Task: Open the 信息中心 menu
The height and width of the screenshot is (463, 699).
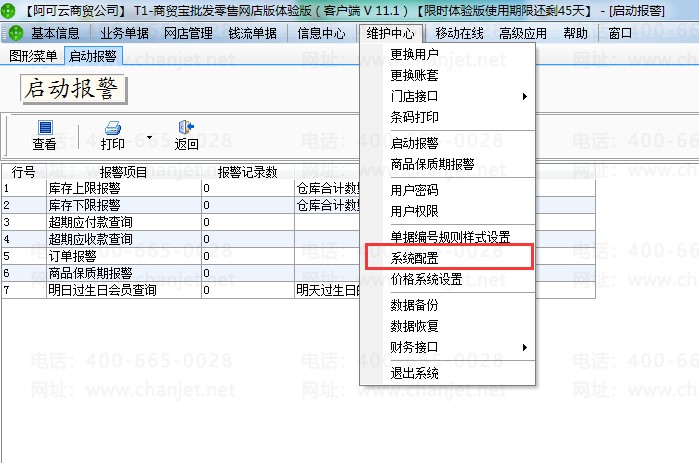Action: click(x=321, y=33)
